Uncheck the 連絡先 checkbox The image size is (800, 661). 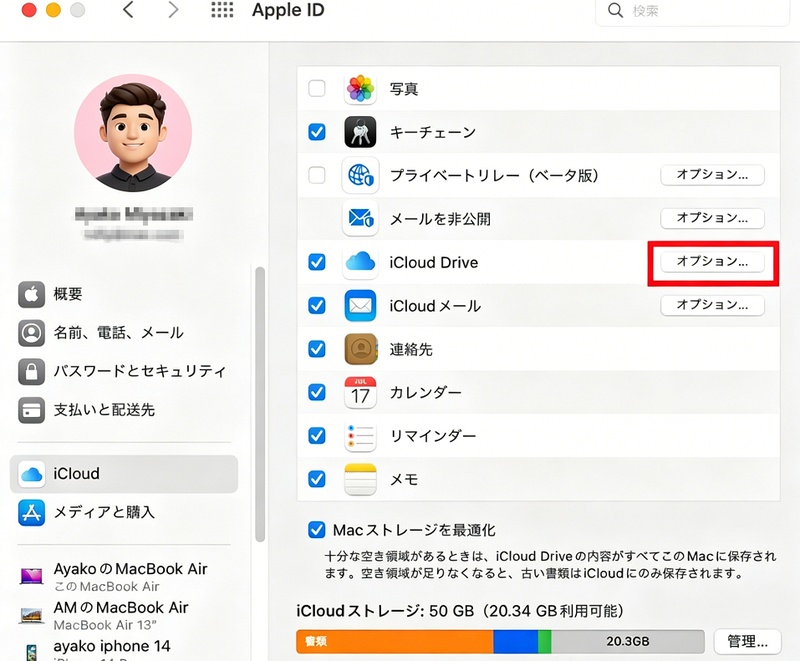[317, 349]
